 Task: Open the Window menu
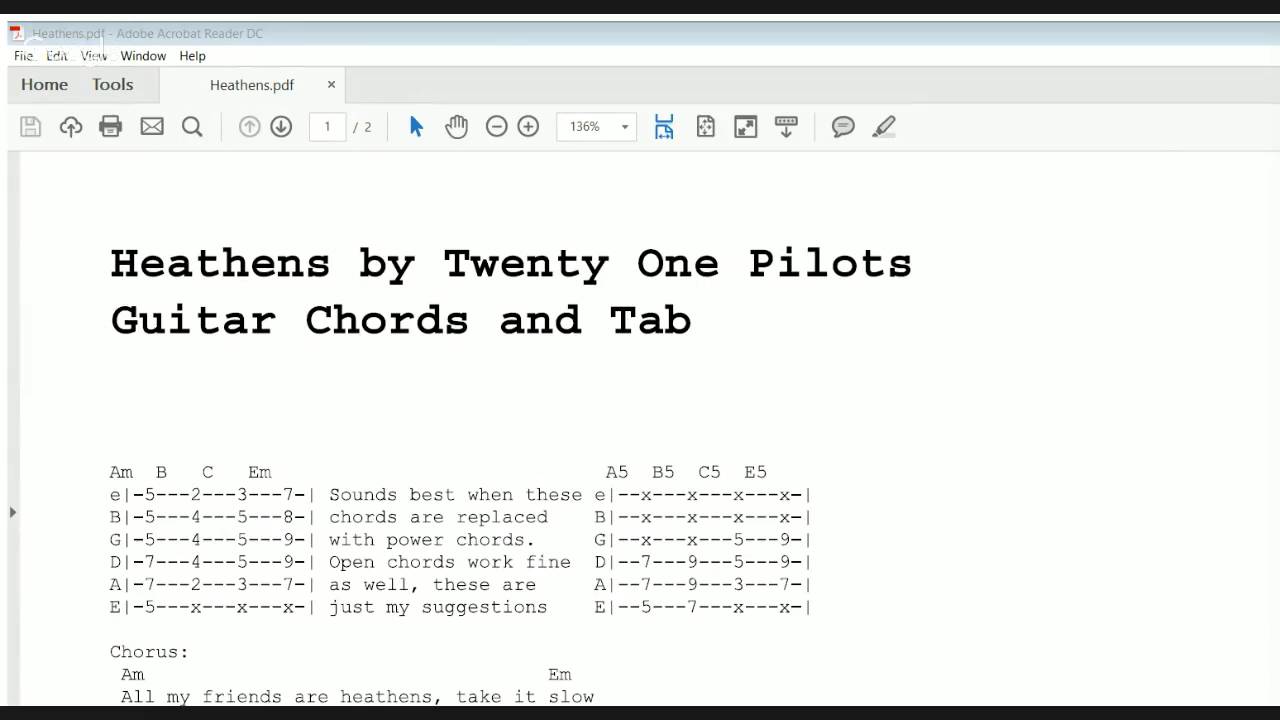pyautogui.click(x=143, y=56)
